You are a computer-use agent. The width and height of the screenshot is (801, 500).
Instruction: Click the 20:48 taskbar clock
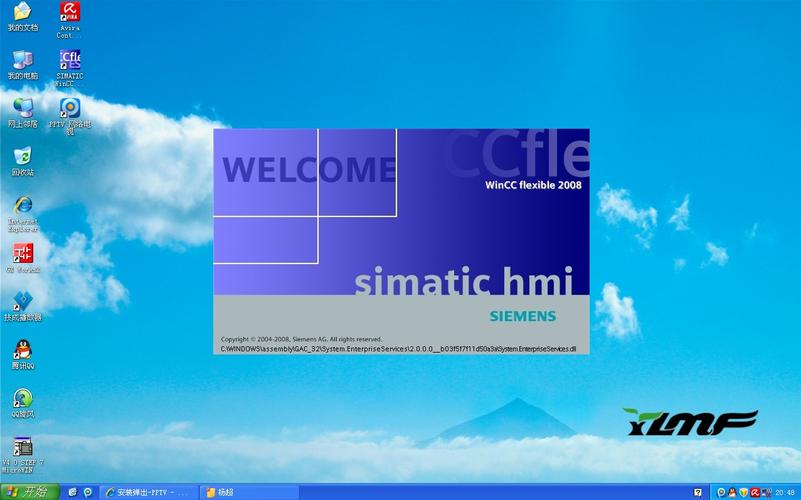pyautogui.click(x=785, y=493)
